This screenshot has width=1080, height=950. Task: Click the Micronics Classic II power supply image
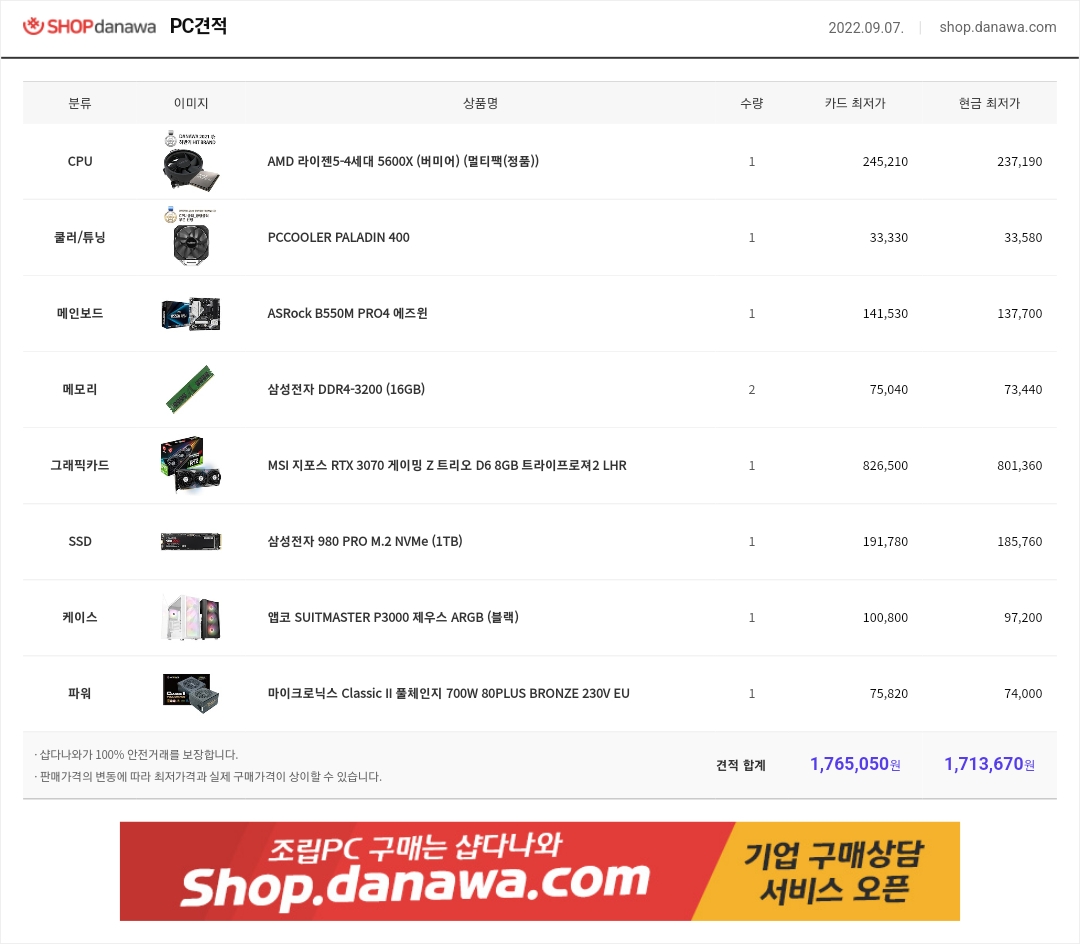pyautogui.click(x=191, y=693)
